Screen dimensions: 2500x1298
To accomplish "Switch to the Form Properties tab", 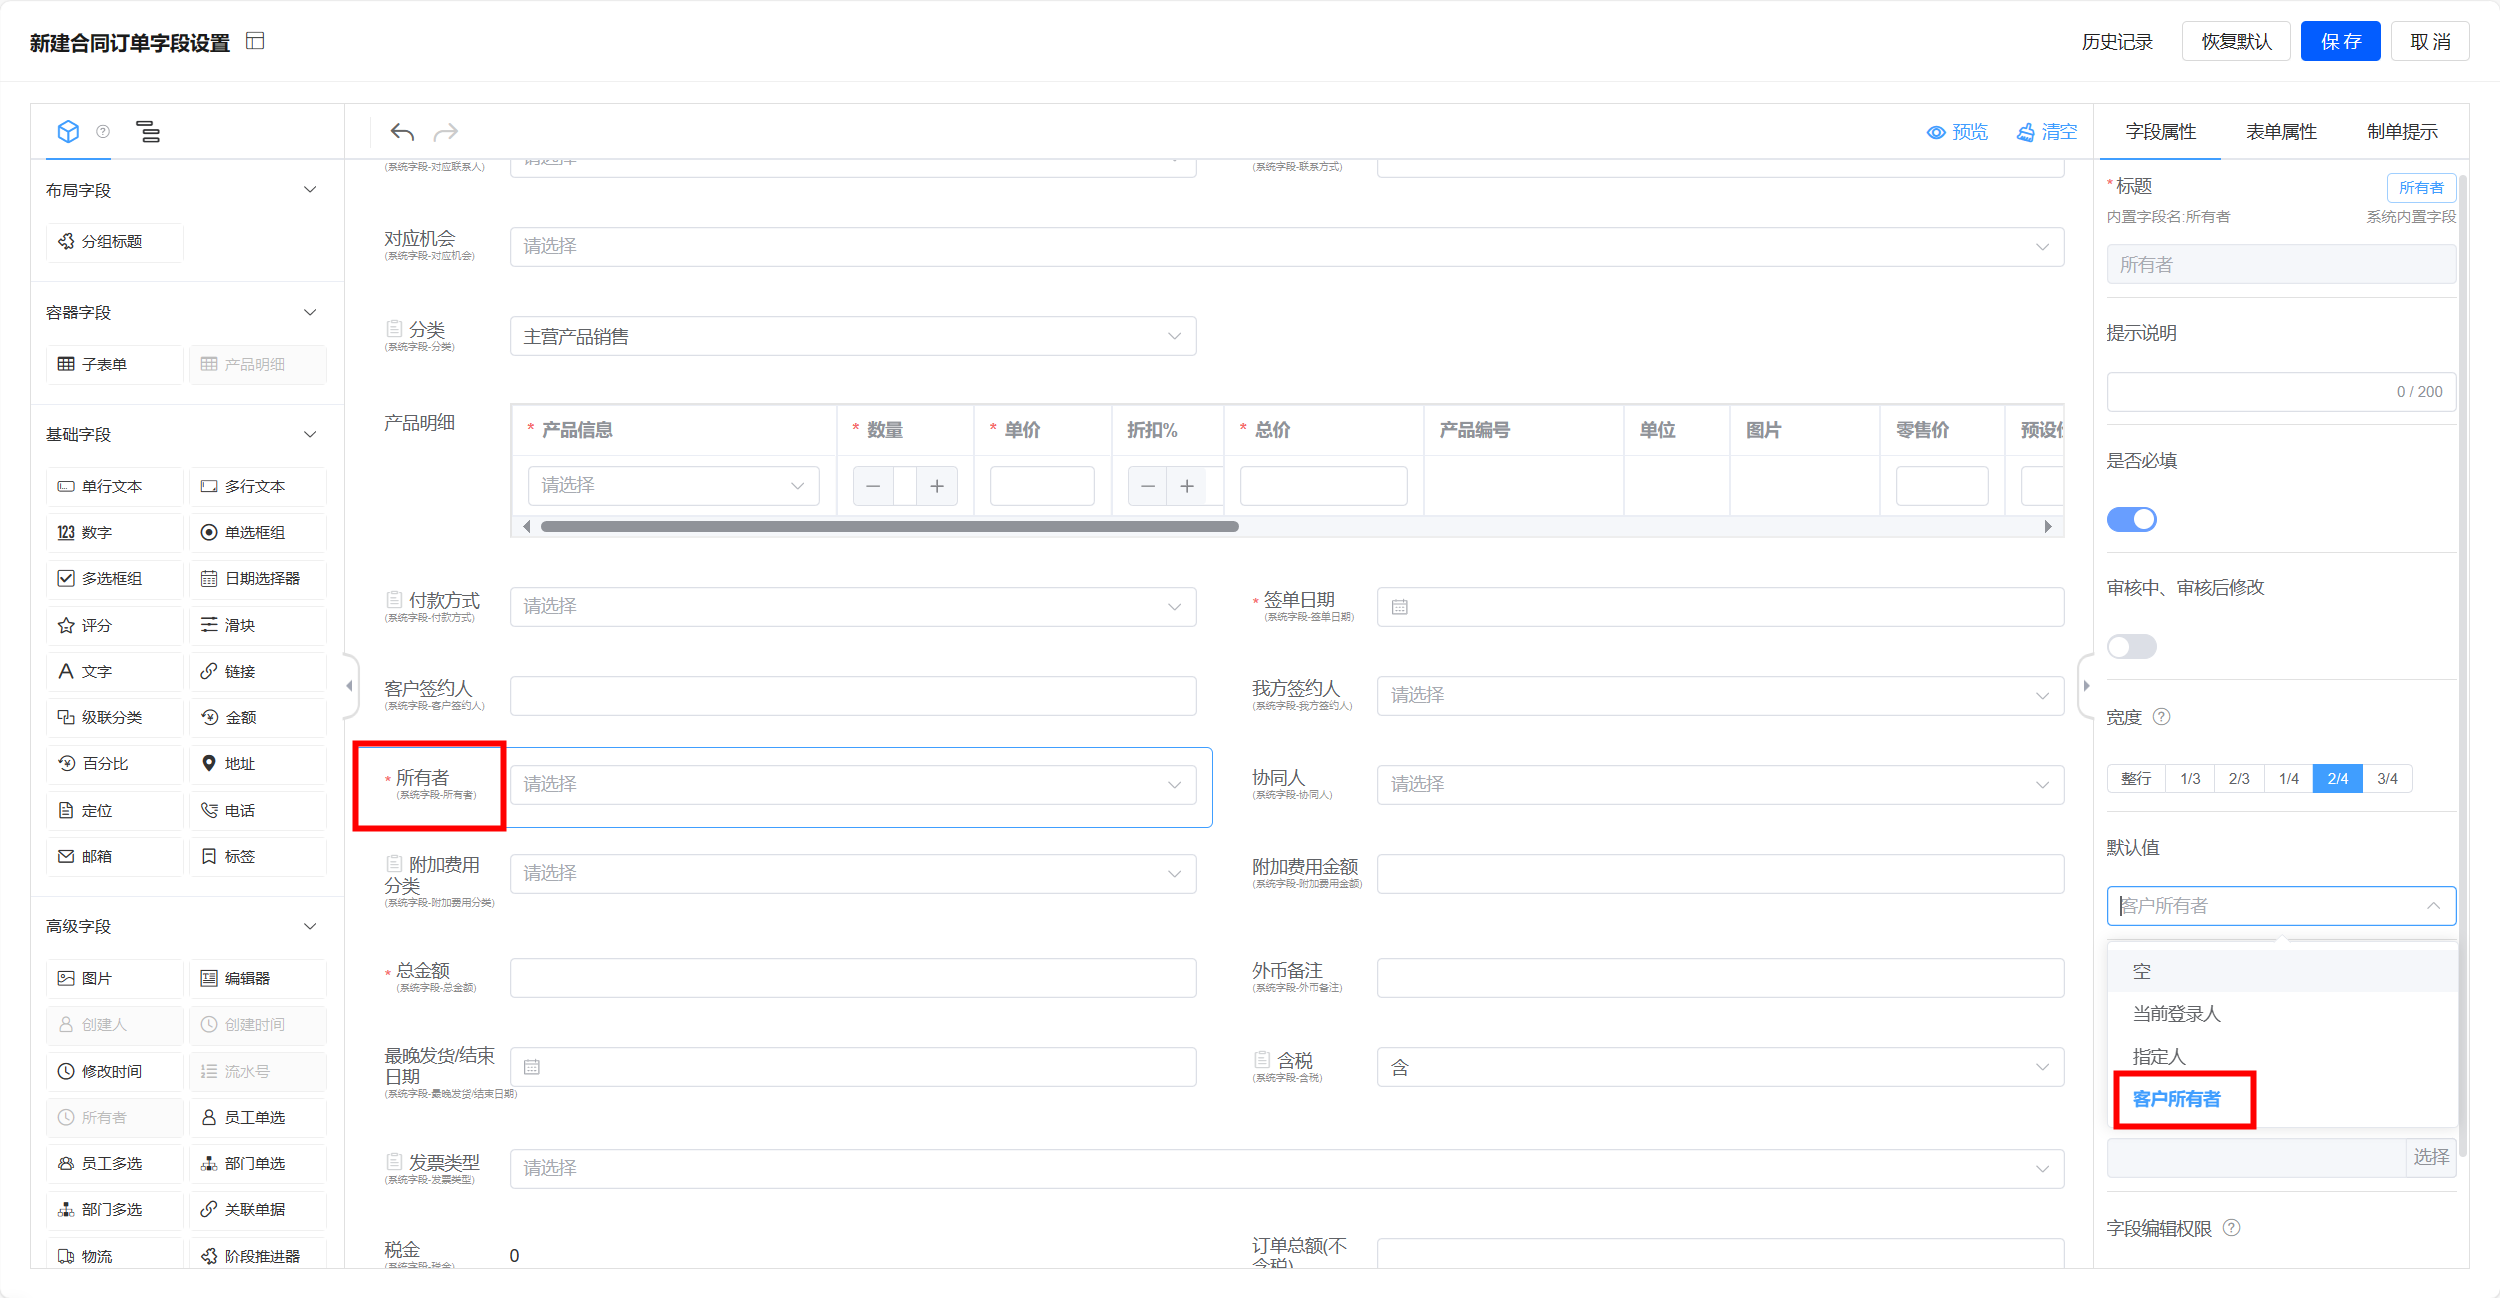I will (x=2281, y=132).
